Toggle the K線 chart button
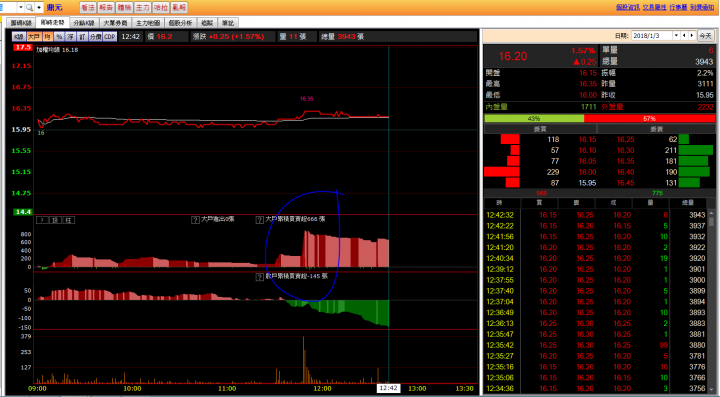The height and width of the screenshot is (397, 720). pos(19,37)
